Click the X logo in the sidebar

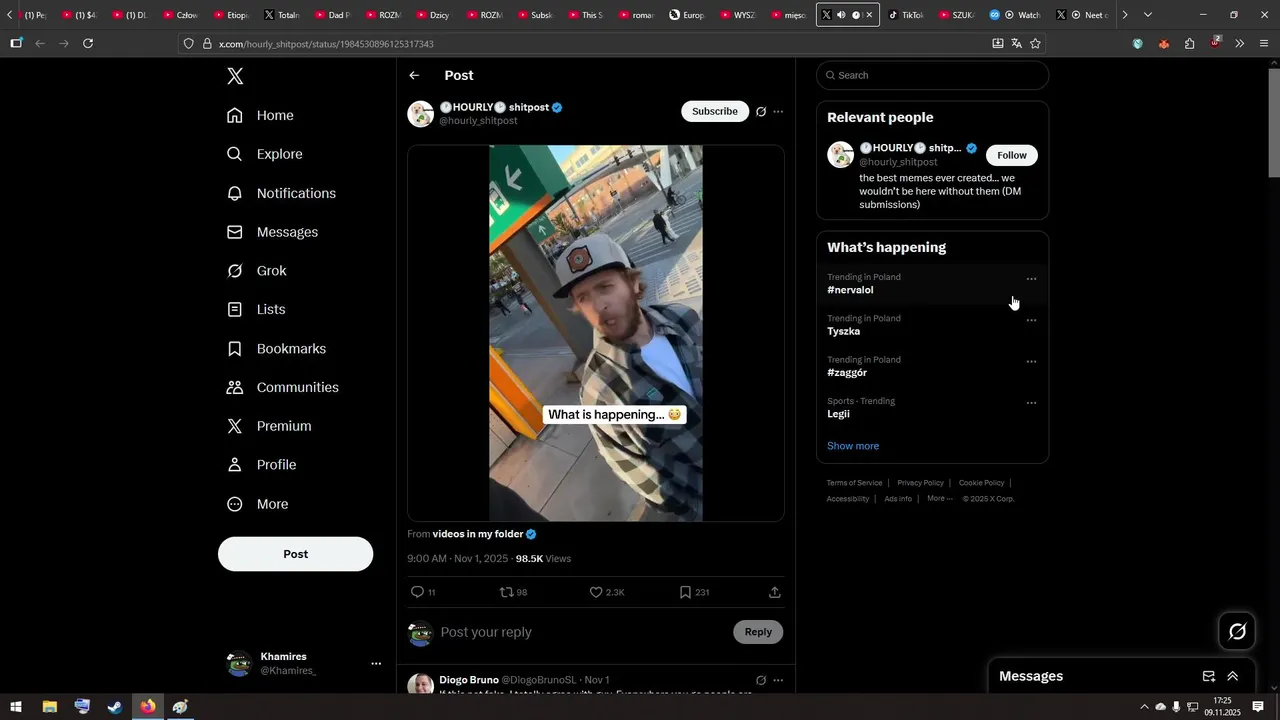coord(235,76)
